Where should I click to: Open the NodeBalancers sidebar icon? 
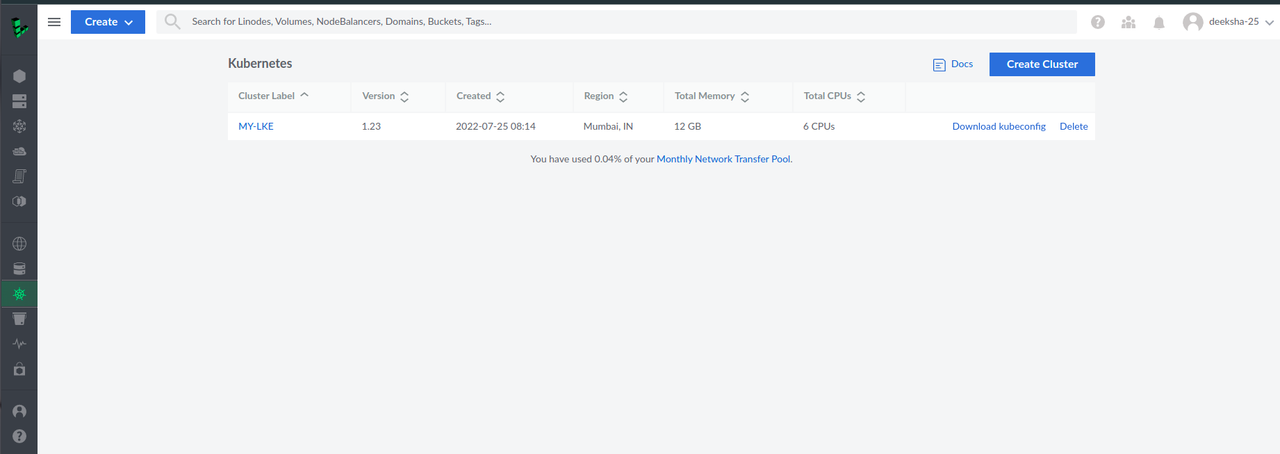[19, 126]
